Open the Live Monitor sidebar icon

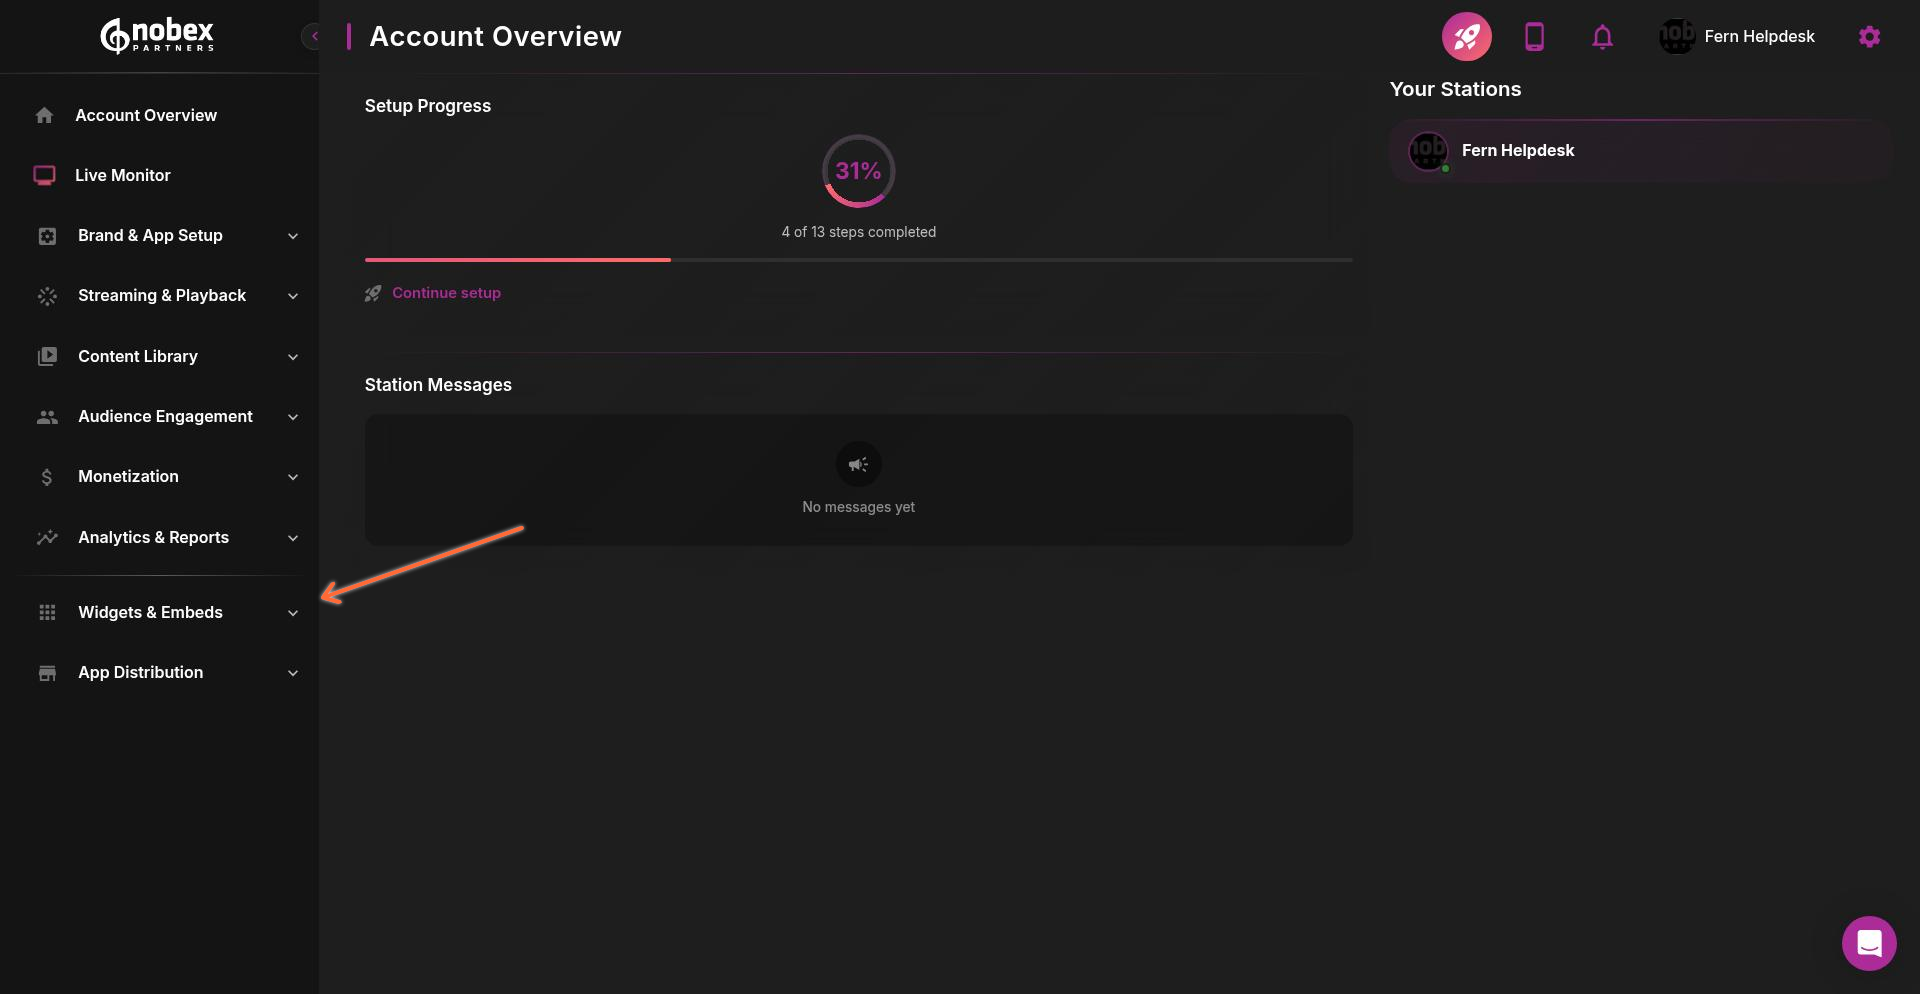pos(45,175)
